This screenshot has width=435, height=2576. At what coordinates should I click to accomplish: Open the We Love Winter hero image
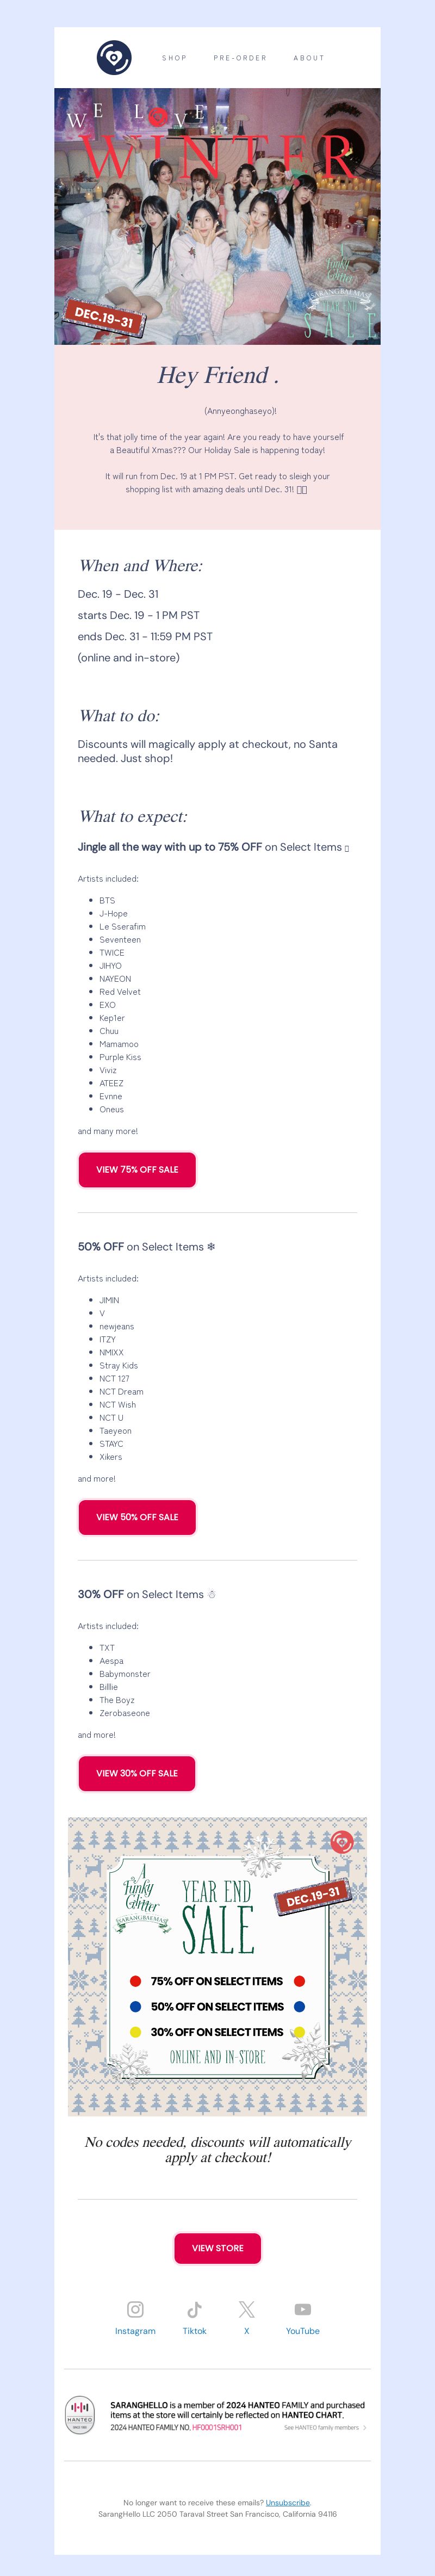(x=217, y=216)
